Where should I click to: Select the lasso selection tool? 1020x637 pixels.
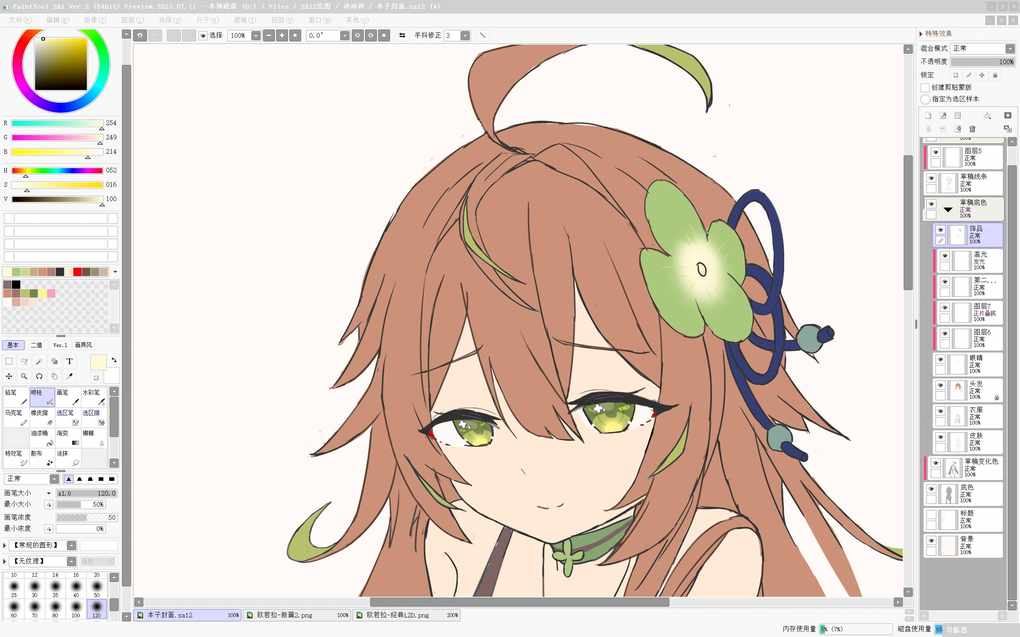pyautogui.click(x=24, y=361)
